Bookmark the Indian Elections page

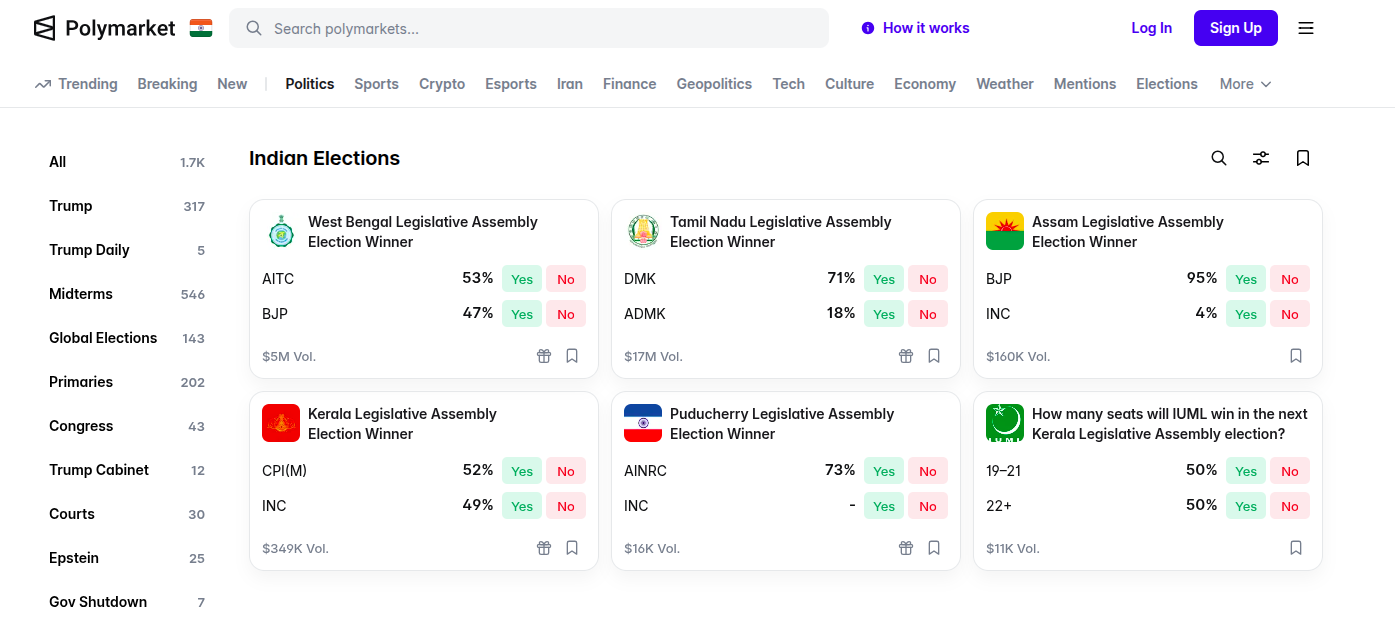[1303, 158]
